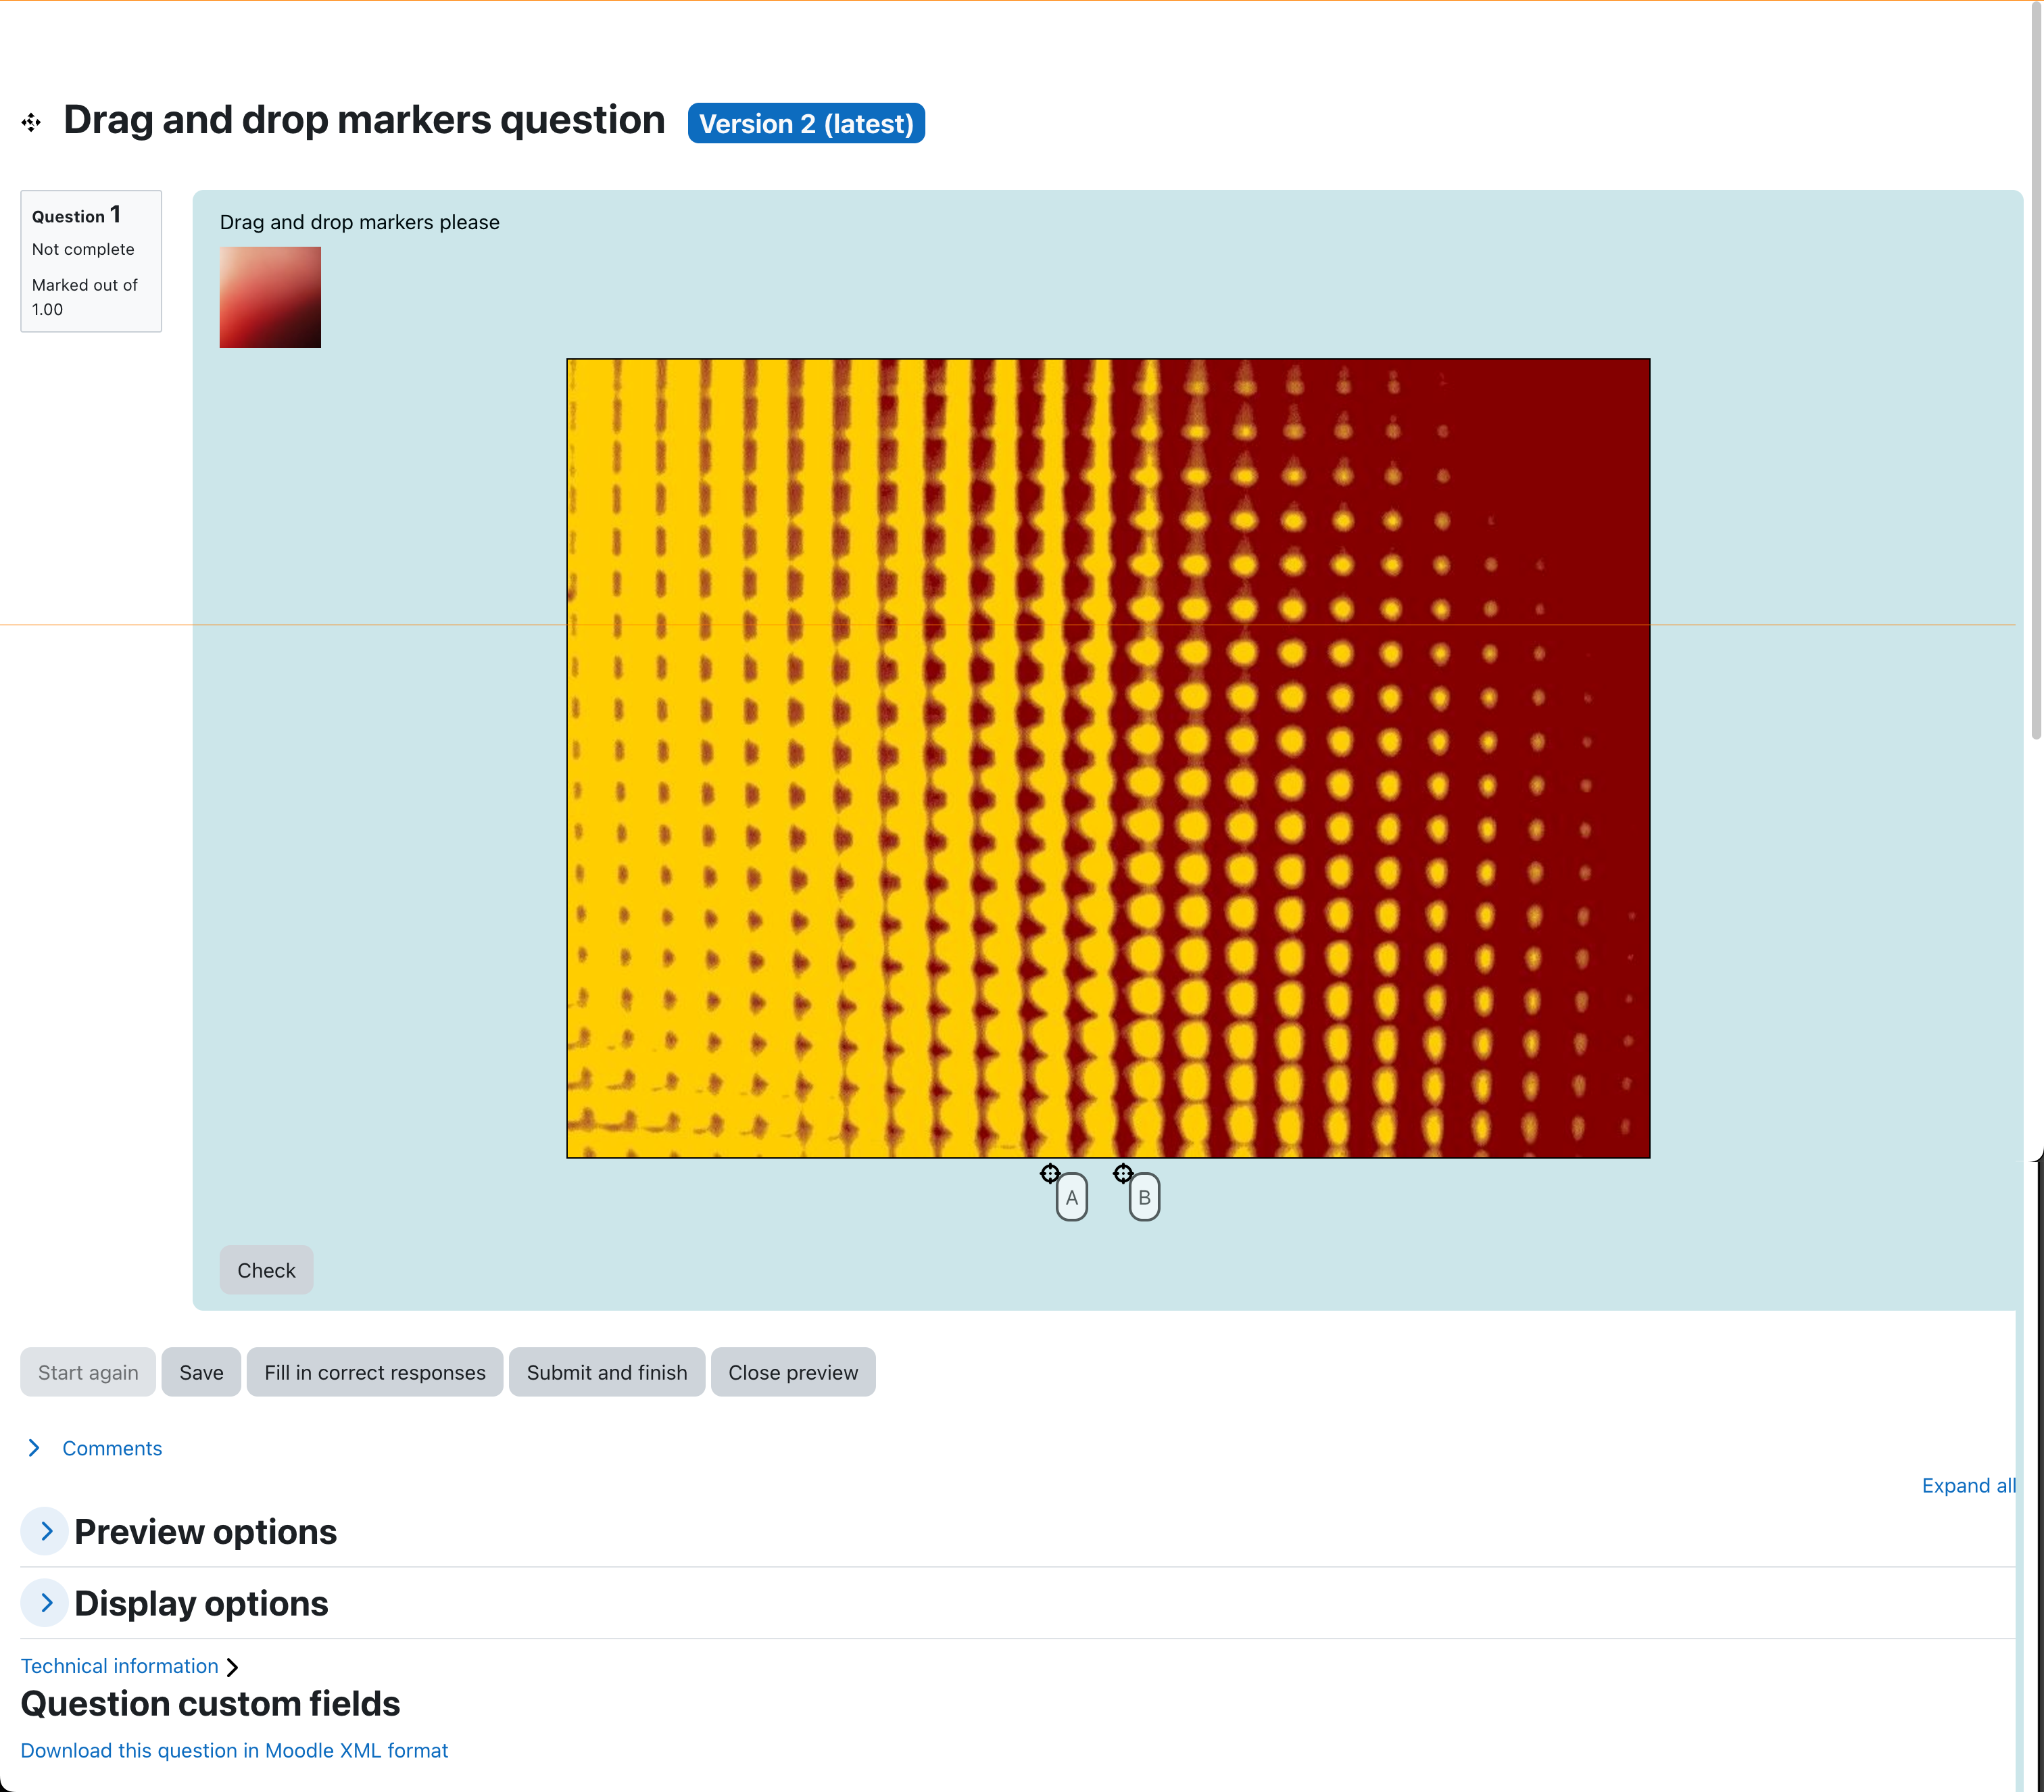Click the yellow-red halftone drop zone image
This screenshot has width=2044, height=1792.
tap(1108, 758)
